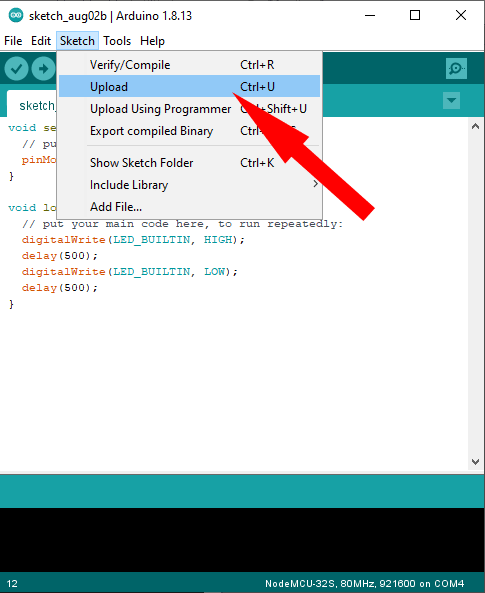This screenshot has height=593, width=485.
Task: Open the tab options dropdown arrow
Action: (451, 100)
